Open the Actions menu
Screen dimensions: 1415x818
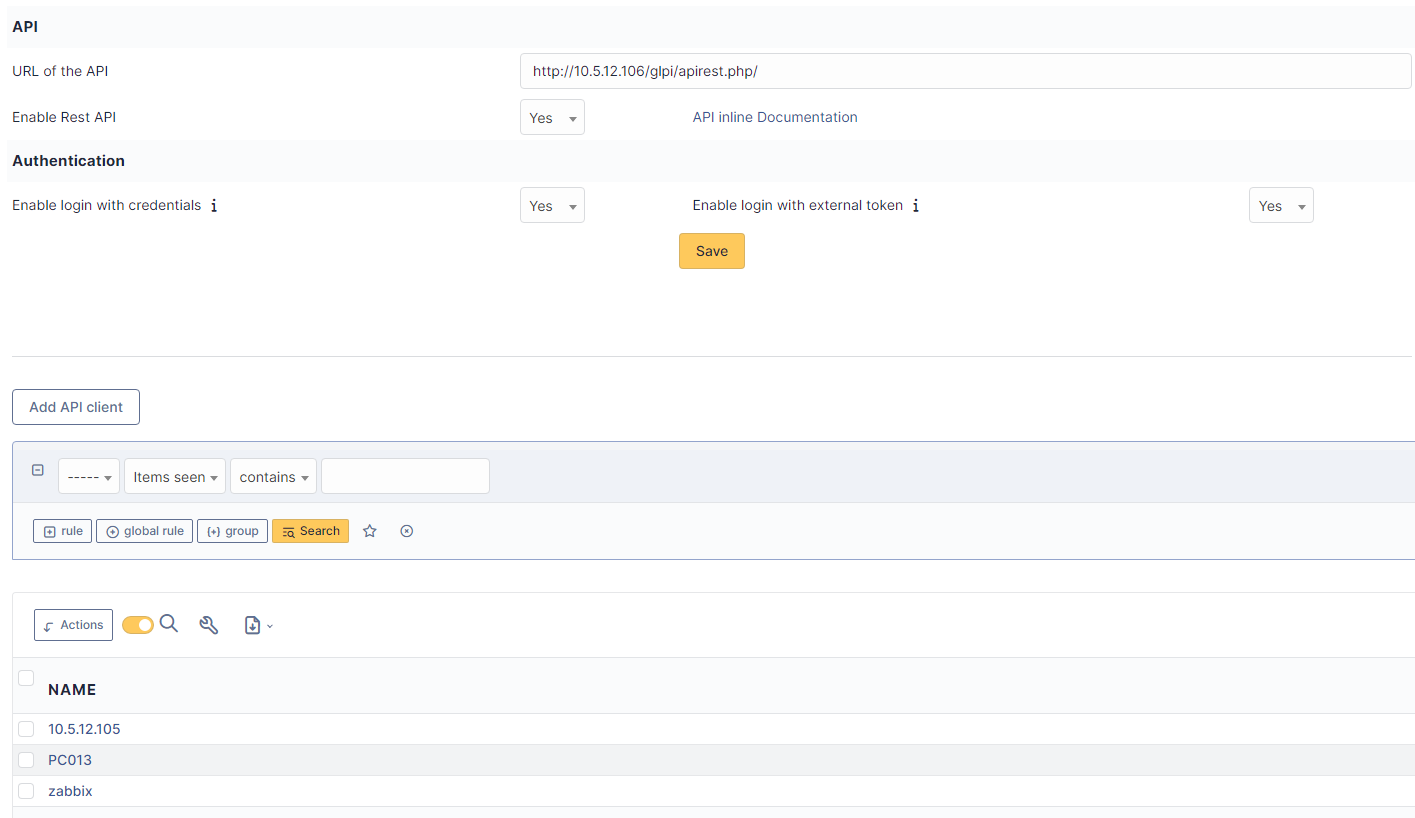73,625
